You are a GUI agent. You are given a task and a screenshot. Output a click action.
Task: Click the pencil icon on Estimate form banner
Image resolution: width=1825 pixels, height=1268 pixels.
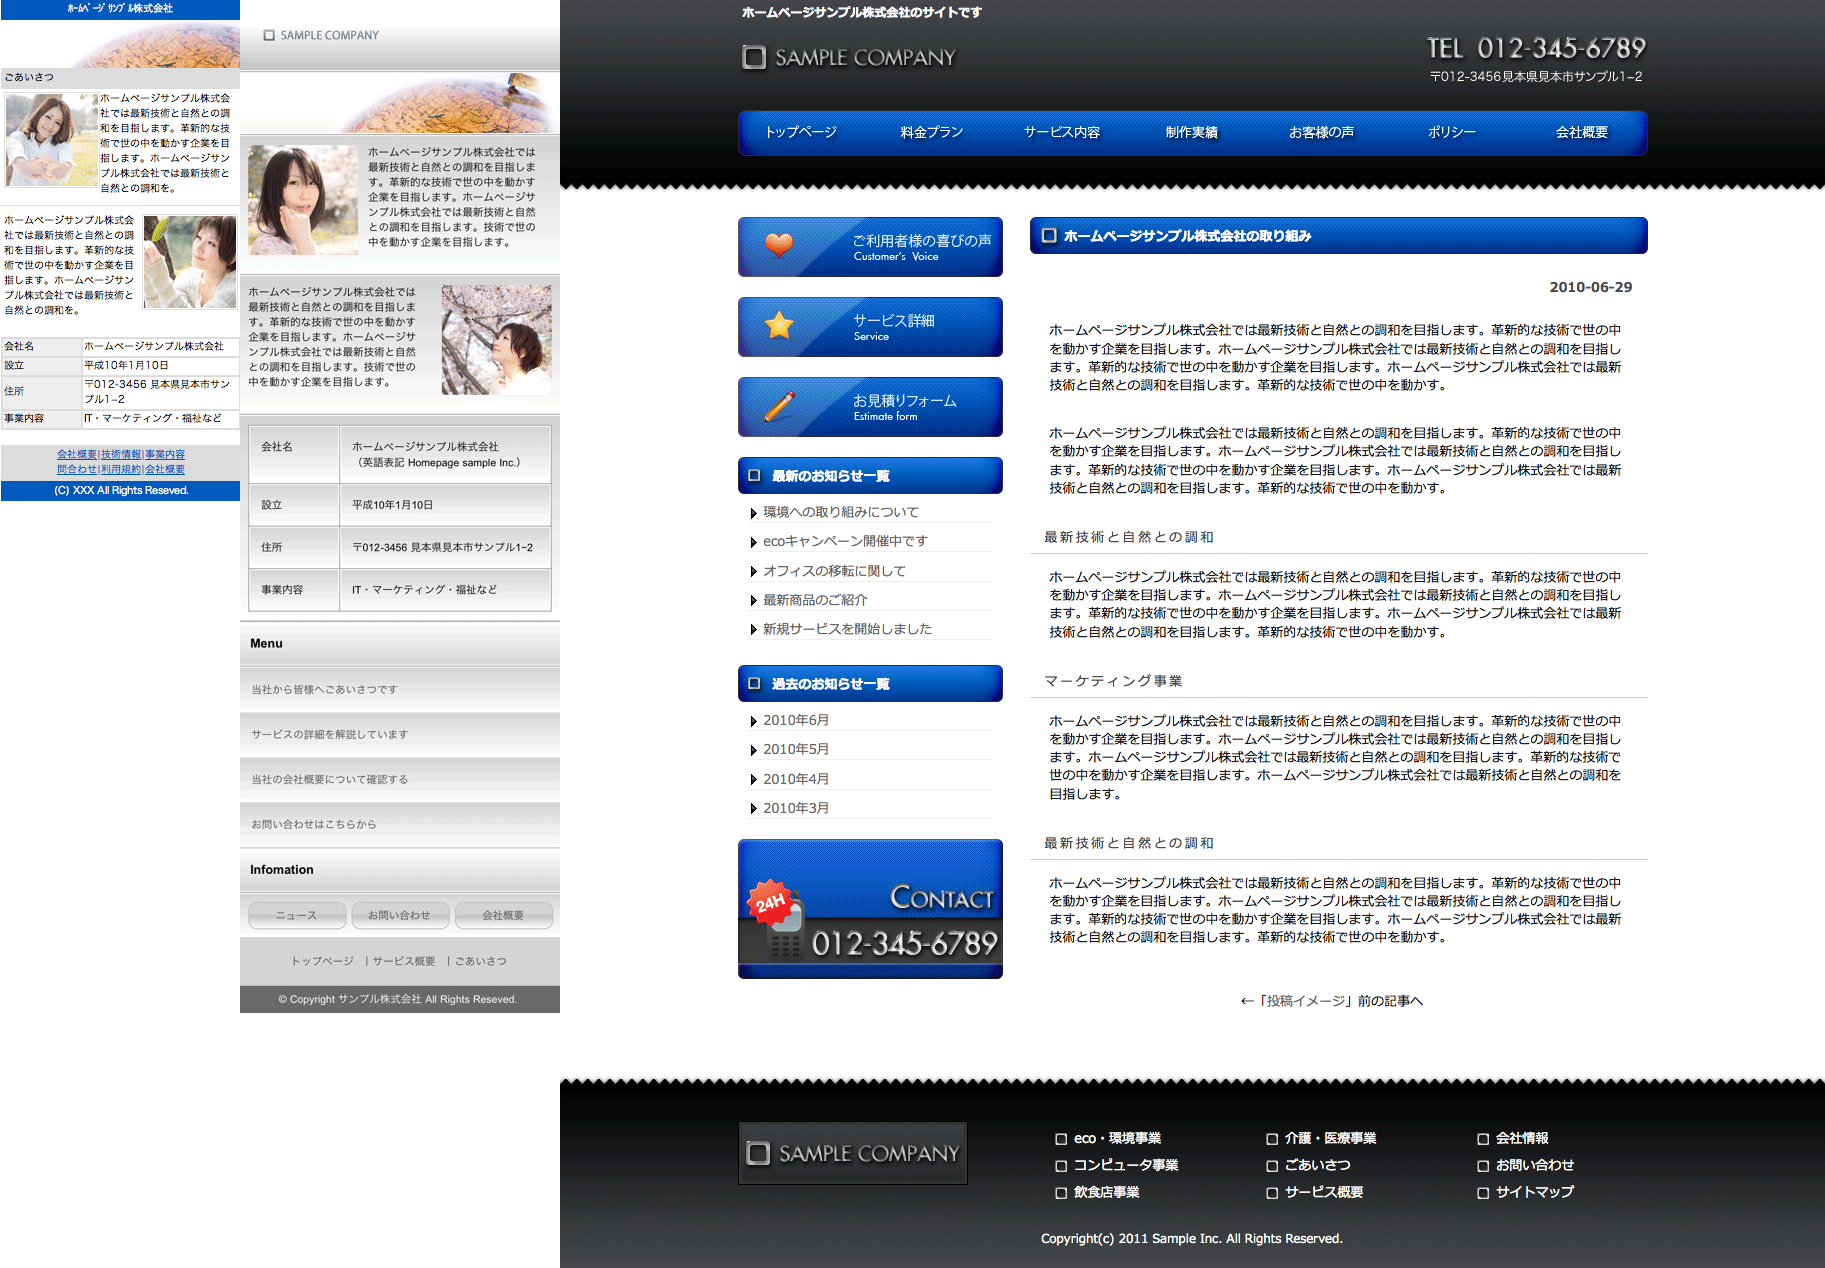click(x=779, y=405)
